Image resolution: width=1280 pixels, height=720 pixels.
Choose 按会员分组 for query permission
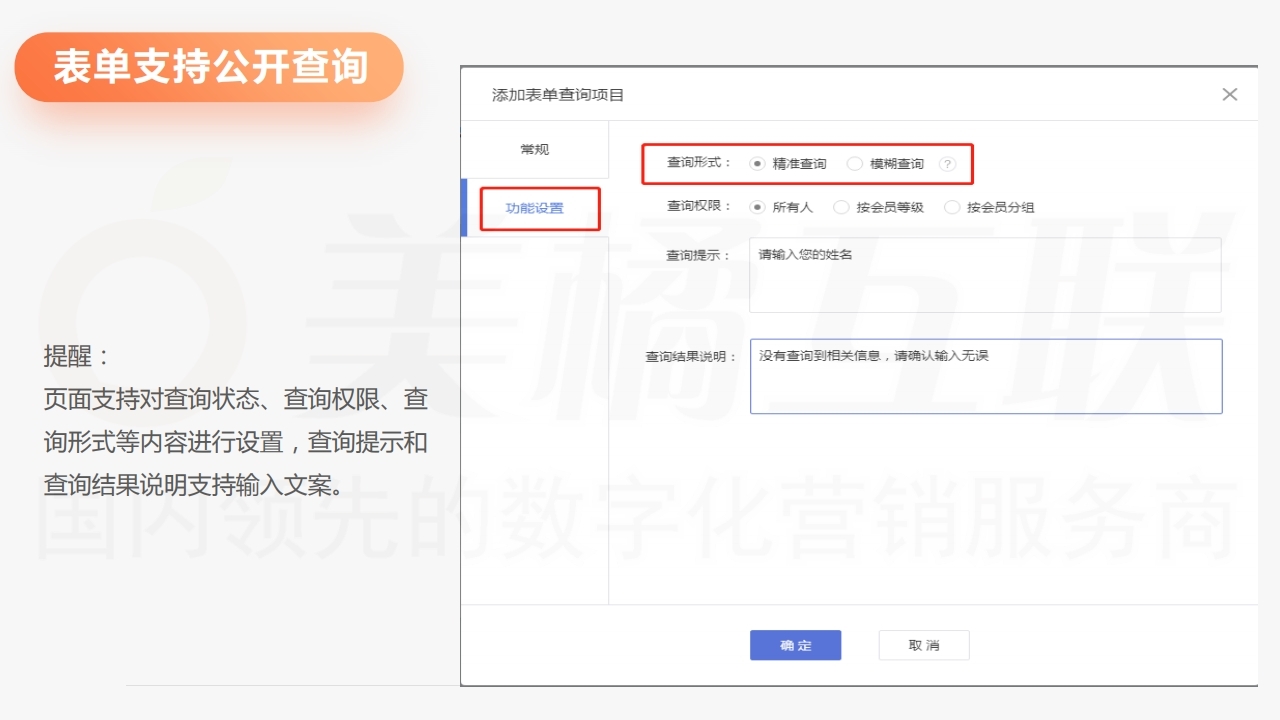988,208
